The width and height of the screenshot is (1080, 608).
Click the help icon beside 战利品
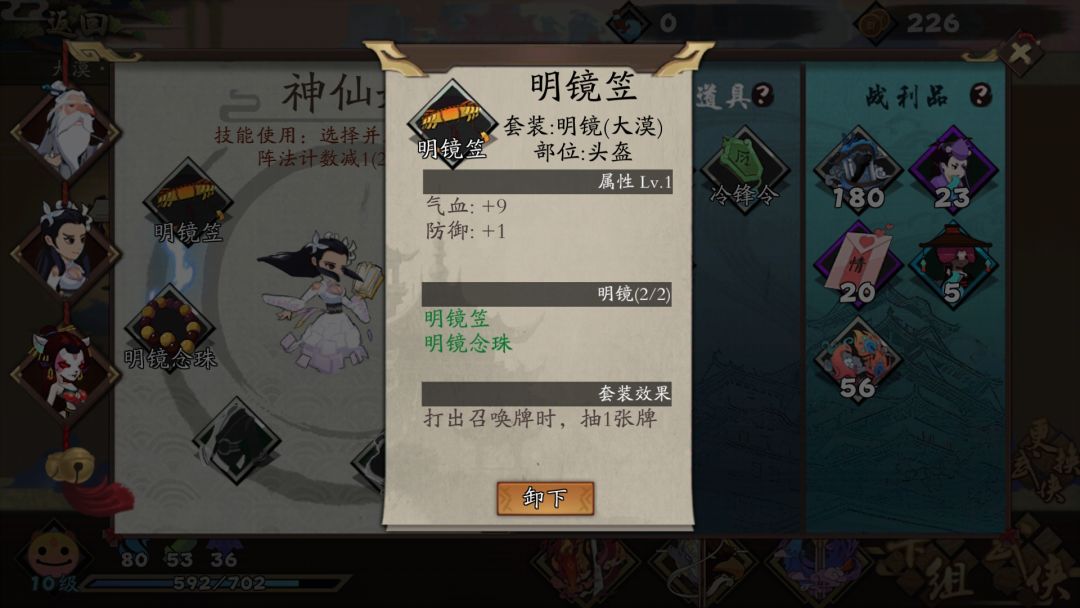point(981,94)
